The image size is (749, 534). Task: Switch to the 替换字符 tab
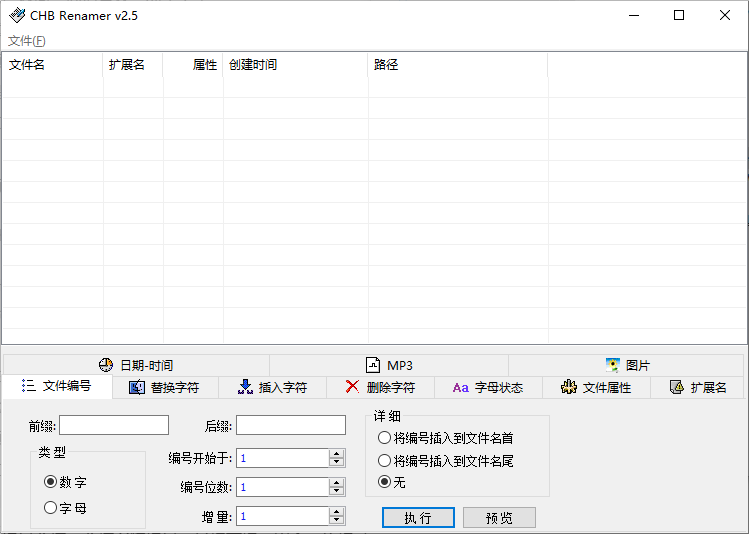click(x=165, y=387)
